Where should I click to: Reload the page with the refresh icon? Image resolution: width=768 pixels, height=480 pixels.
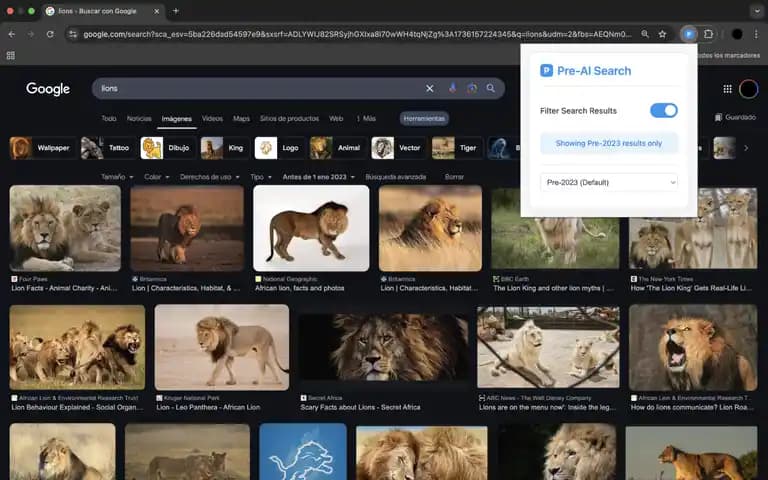(50, 34)
